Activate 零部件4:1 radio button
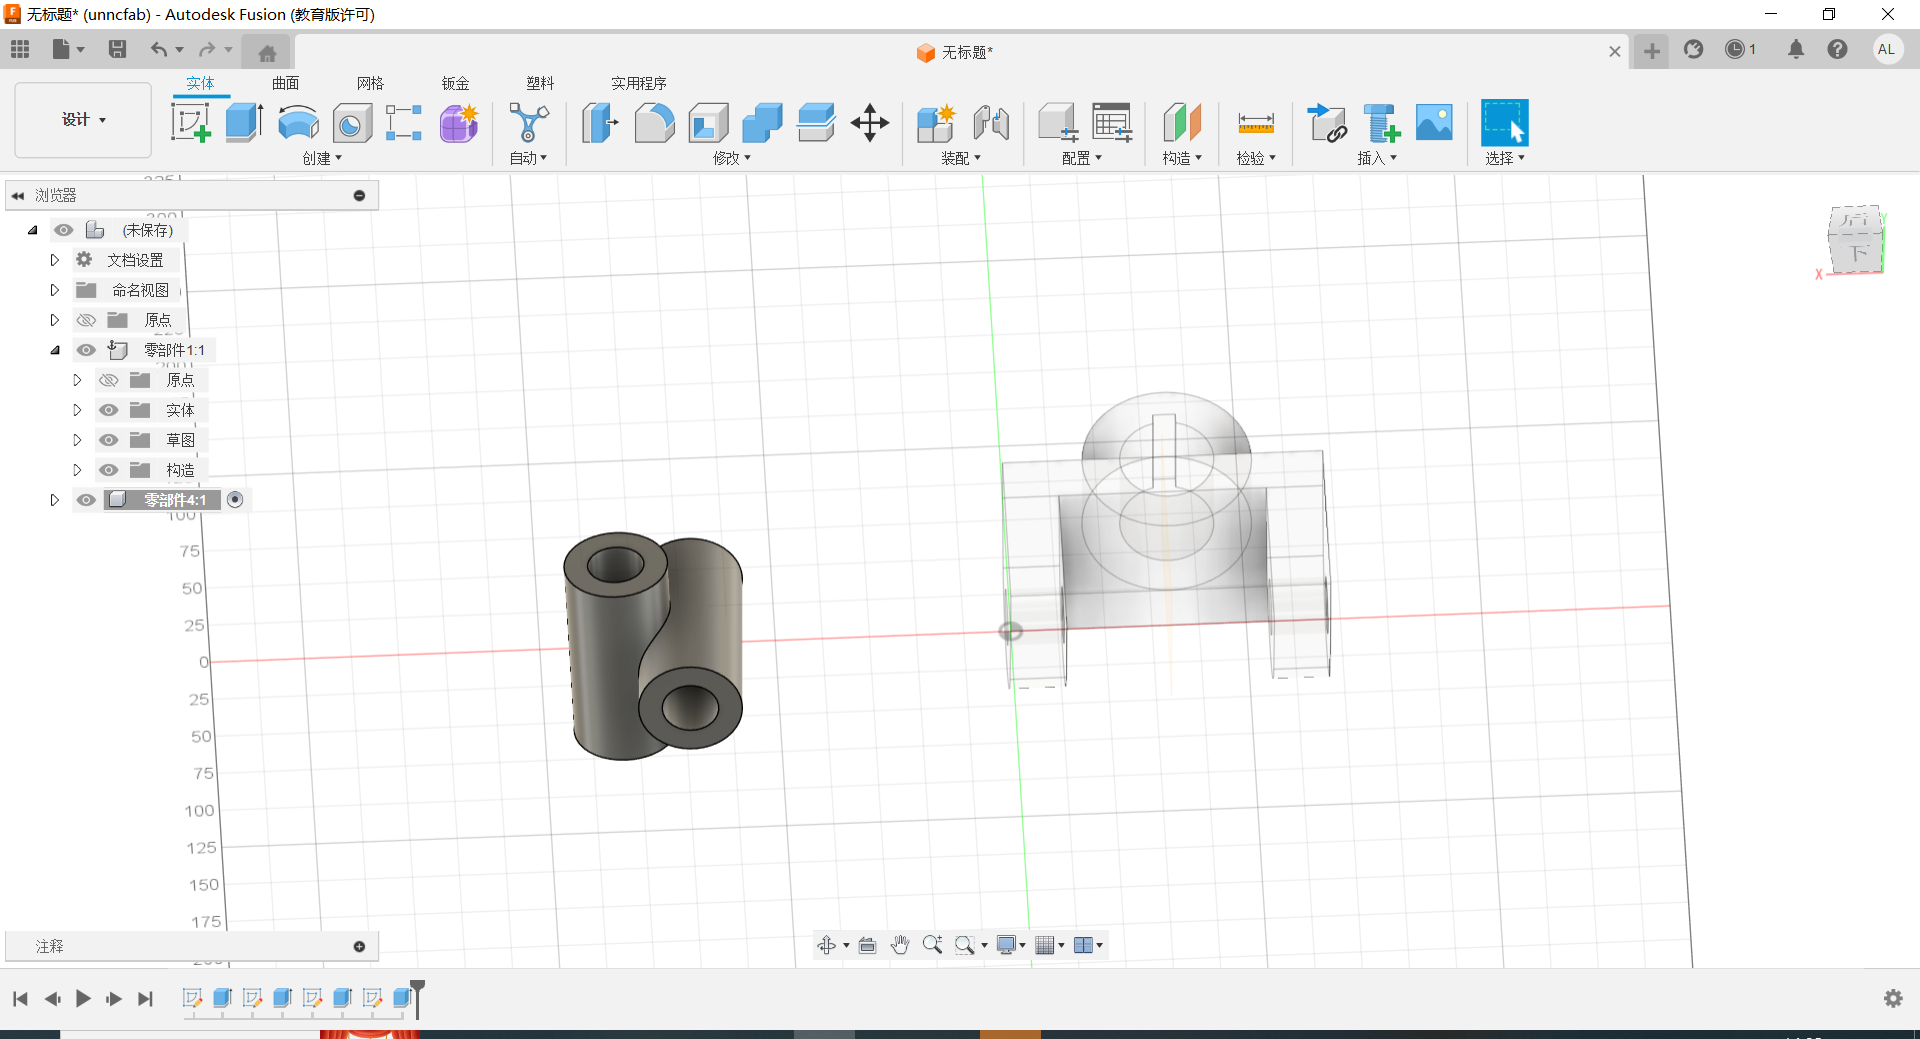The image size is (1920, 1039). (235, 500)
